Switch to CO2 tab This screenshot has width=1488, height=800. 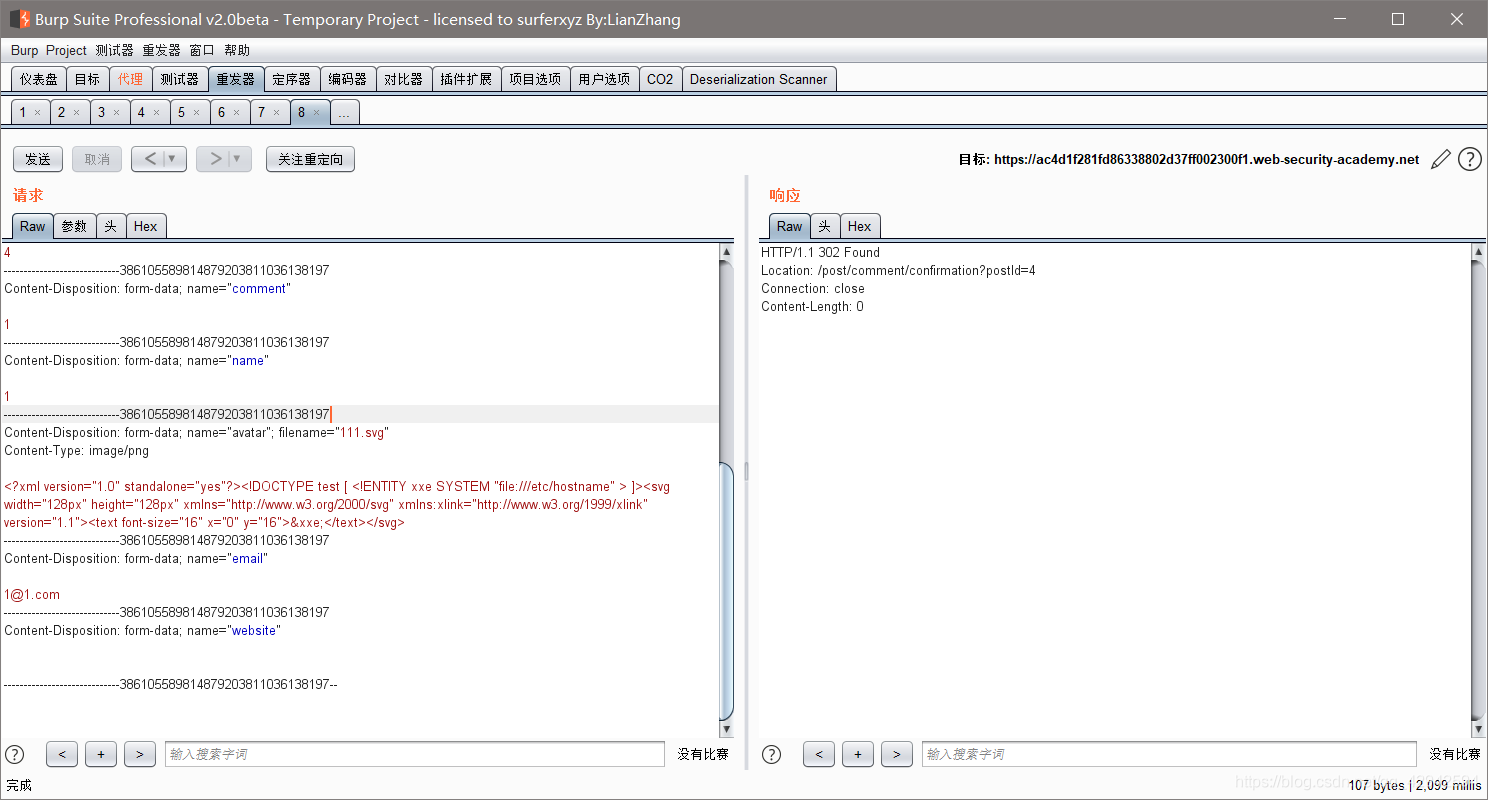tap(660, 79)
